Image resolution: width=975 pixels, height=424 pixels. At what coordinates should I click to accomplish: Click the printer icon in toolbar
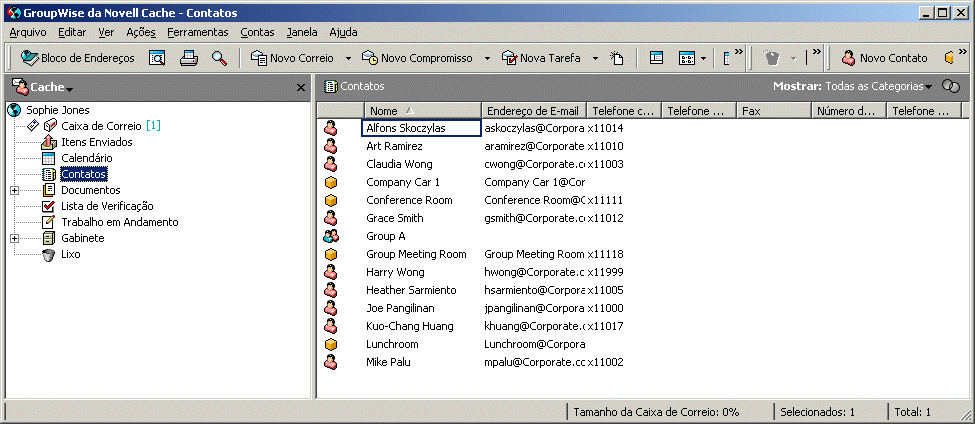coord(188,58)
